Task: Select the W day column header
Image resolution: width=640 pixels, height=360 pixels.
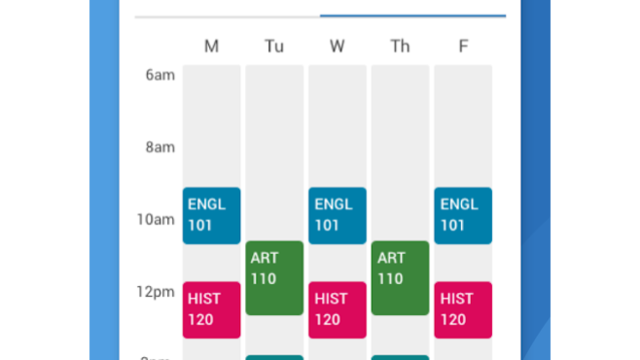Action: [x=337, y=46]
